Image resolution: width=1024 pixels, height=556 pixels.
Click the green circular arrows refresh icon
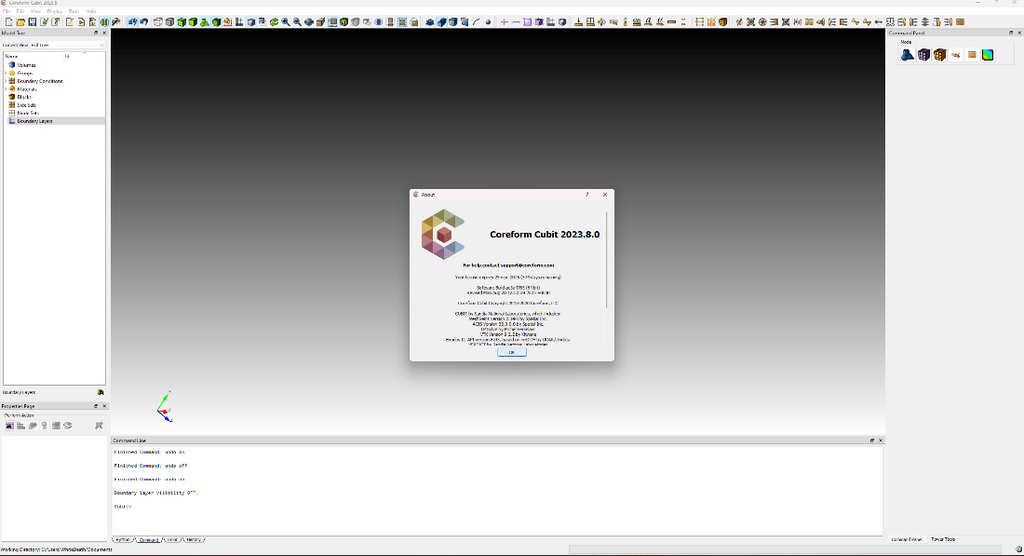tap(274, 22)
